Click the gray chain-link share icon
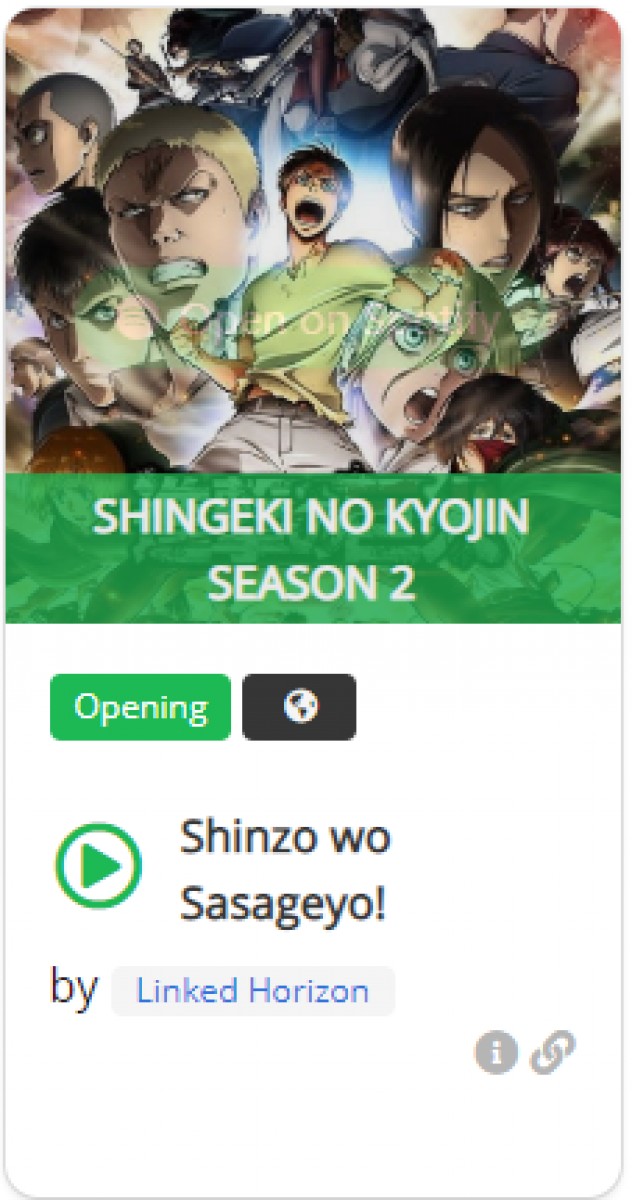The height and width of the screenshot is (1200, 632). click(x=553, y=1053)
